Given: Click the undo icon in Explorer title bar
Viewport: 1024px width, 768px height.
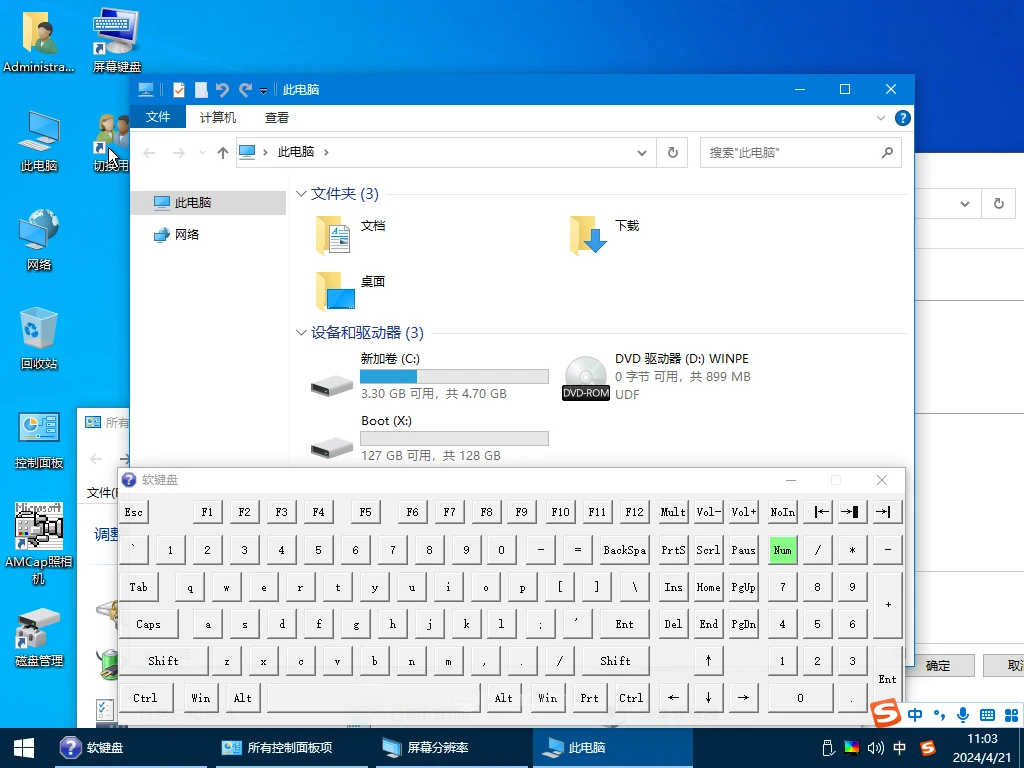Looking at the screenshot, I should 222,90.
